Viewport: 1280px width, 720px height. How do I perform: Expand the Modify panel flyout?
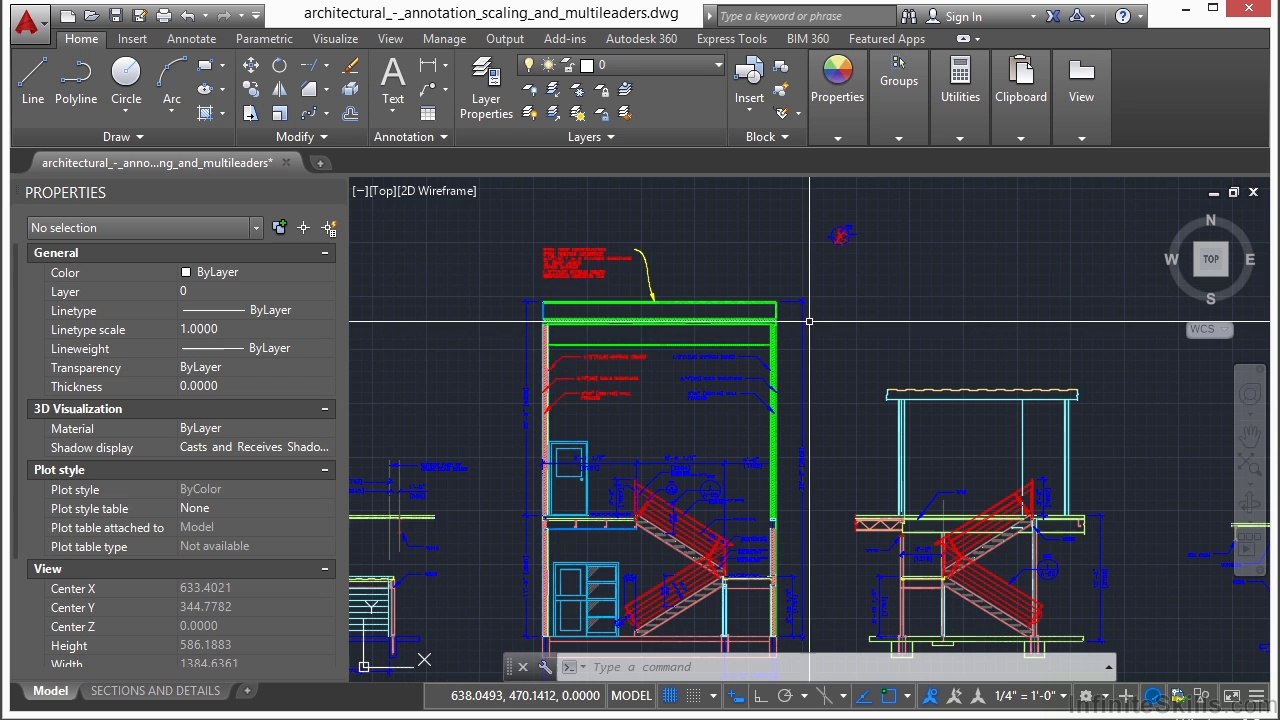click(302, 137)
